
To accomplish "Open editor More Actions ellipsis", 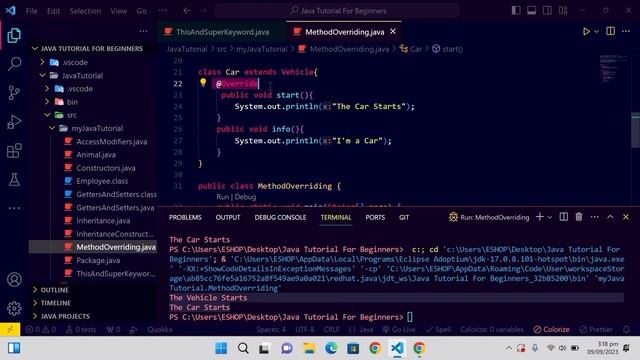I will [626, 31].
